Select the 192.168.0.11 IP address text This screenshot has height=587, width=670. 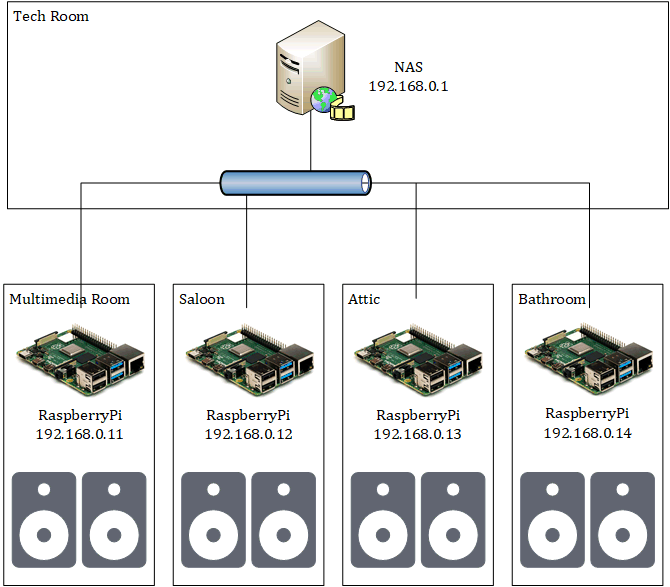click(x=80, y=434)
